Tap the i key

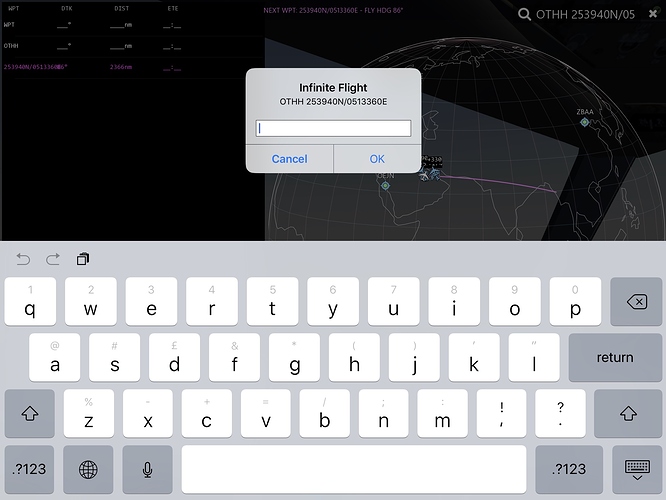454,302
